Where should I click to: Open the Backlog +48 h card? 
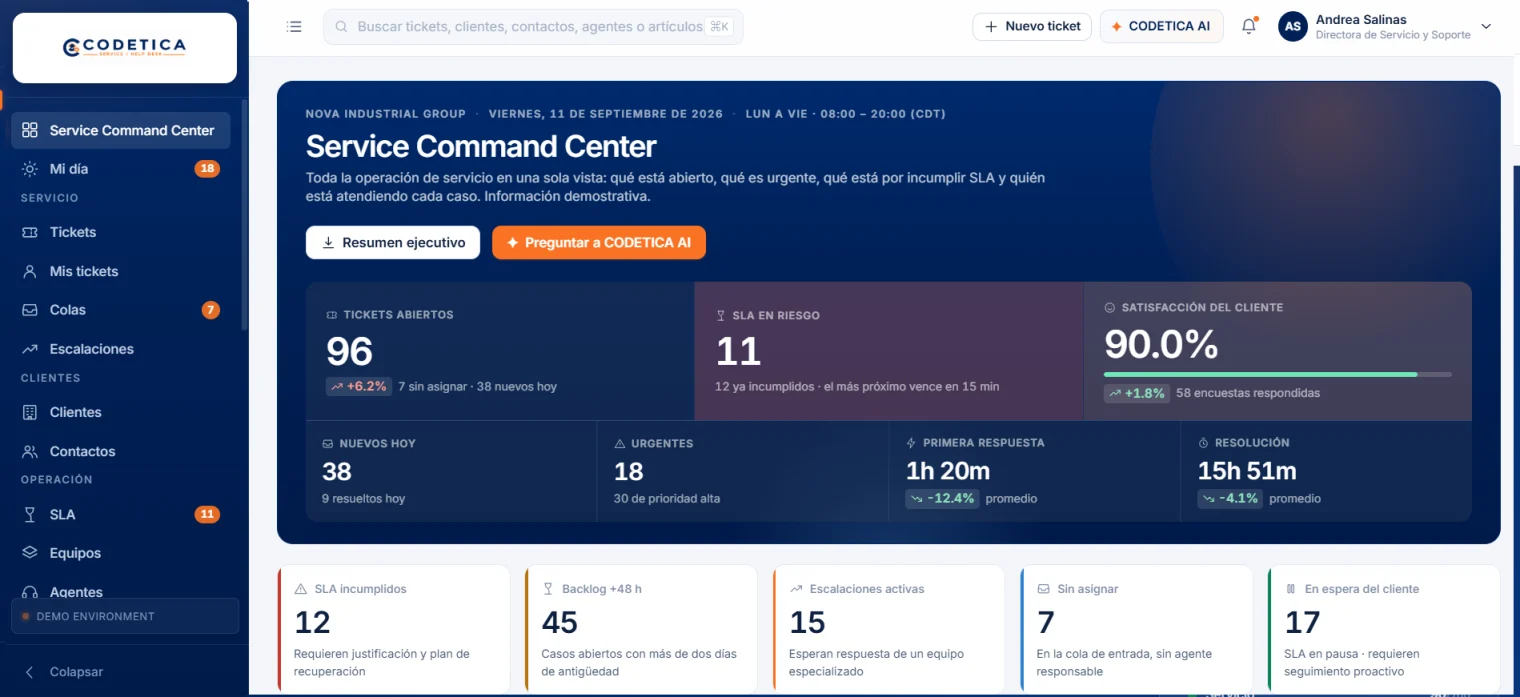coord(641,628)
